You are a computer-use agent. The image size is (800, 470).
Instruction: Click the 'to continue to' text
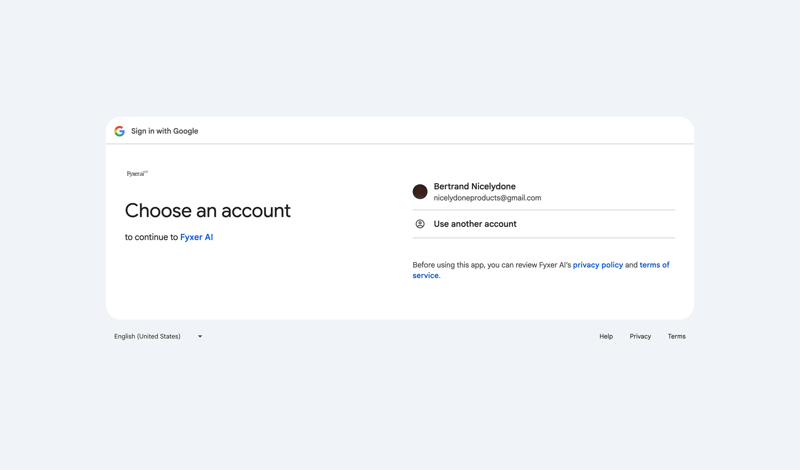point(151,238)
